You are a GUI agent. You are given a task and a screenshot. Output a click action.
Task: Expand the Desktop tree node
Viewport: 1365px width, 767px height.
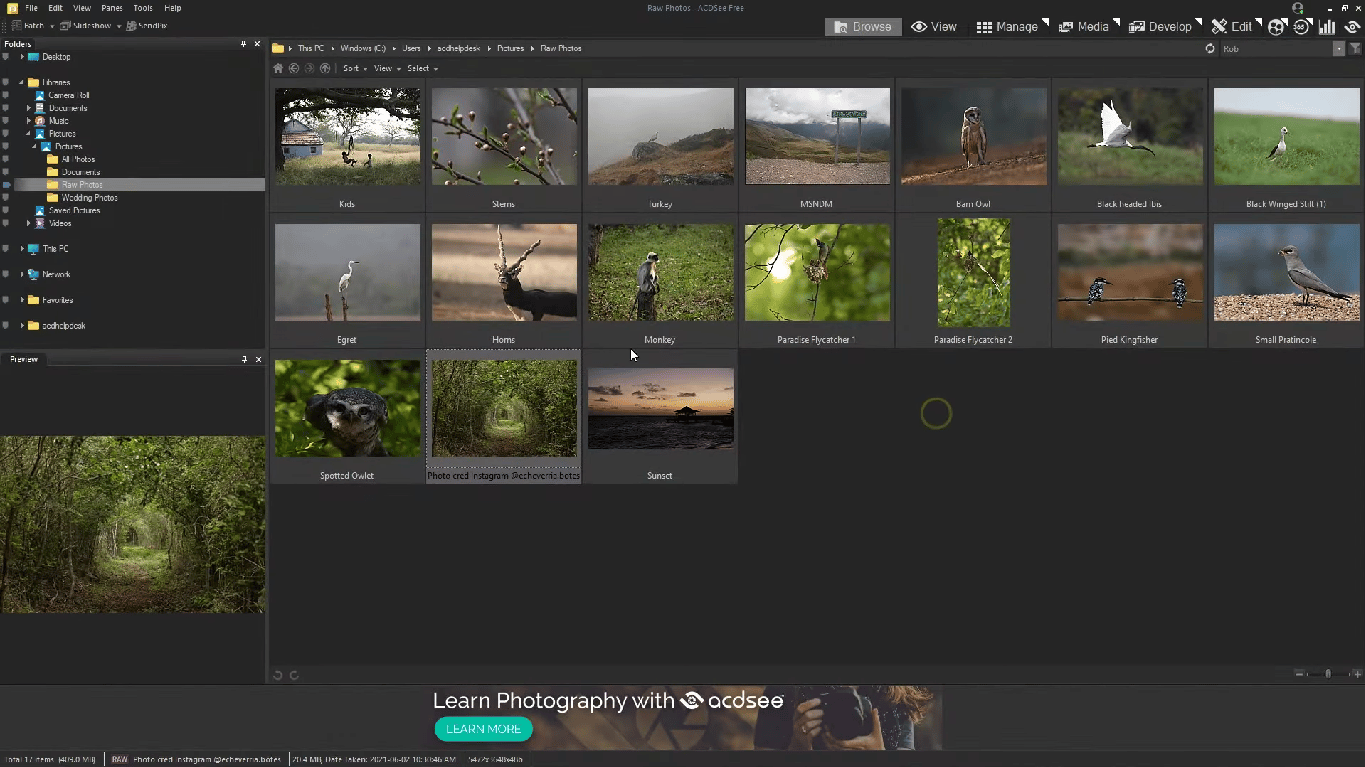(22, 57)
